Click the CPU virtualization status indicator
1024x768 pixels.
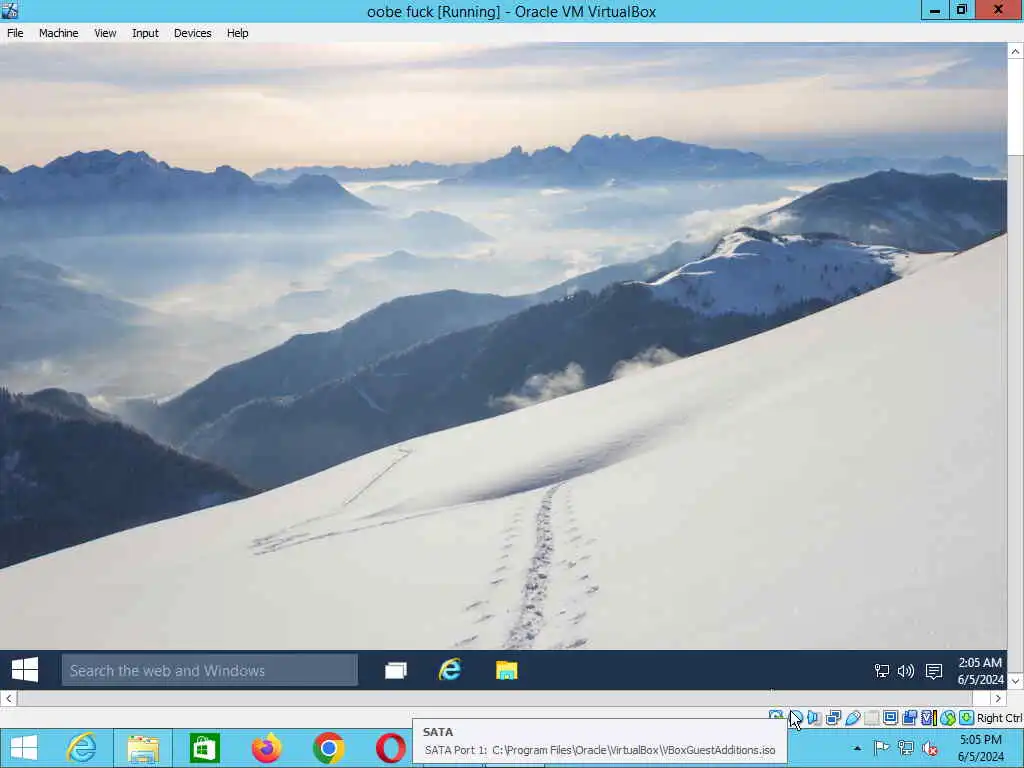pyautogui.click(x=929, y=718)
